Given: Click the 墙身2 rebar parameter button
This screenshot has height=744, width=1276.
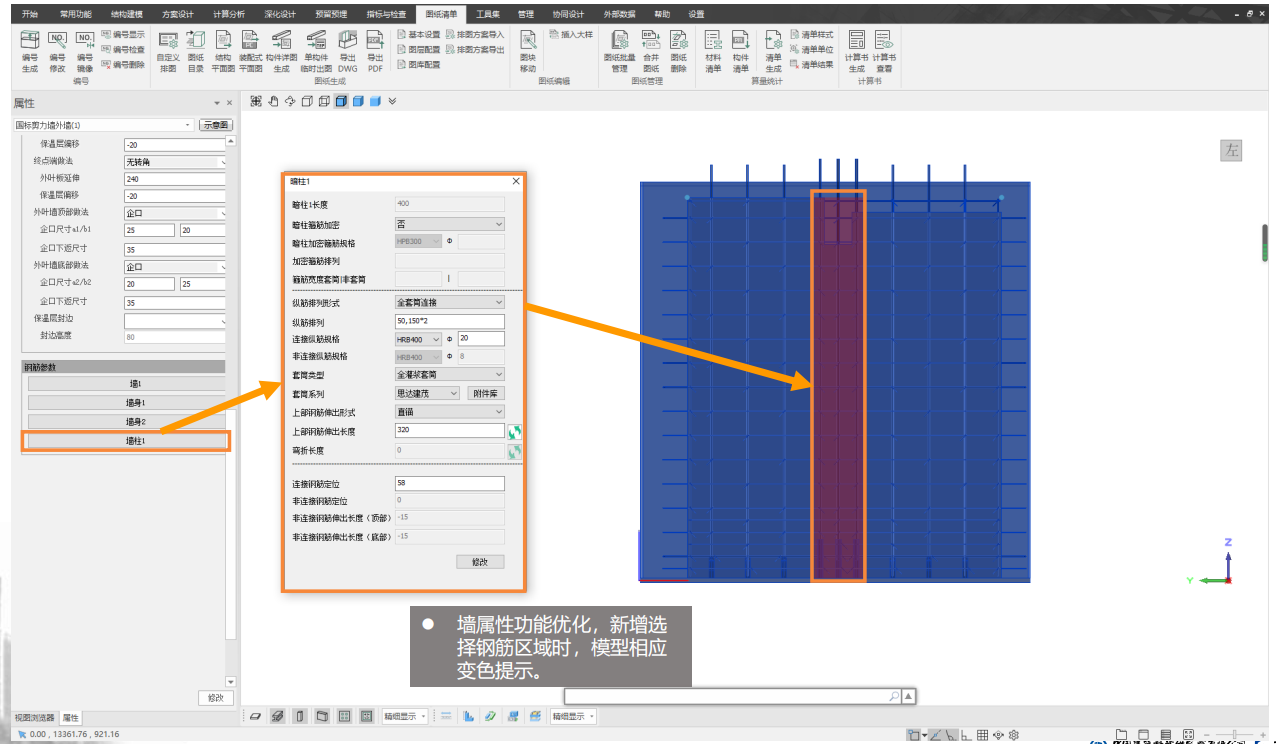Looking at the screenshot, I should click(126, 421).
